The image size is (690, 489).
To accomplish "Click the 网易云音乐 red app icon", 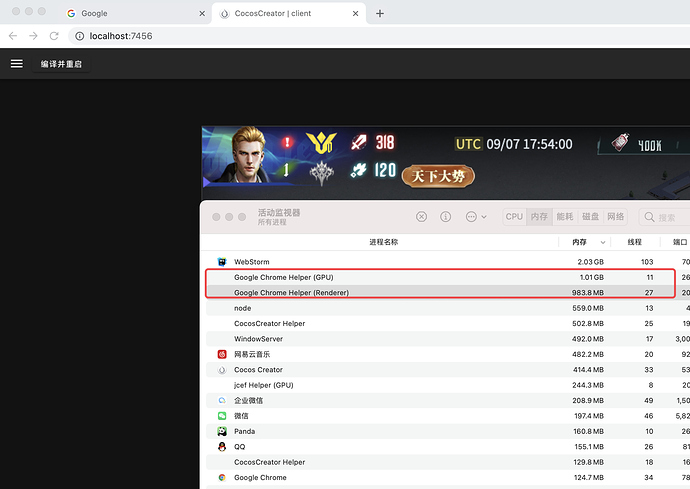I will click(x=222, y=354).
